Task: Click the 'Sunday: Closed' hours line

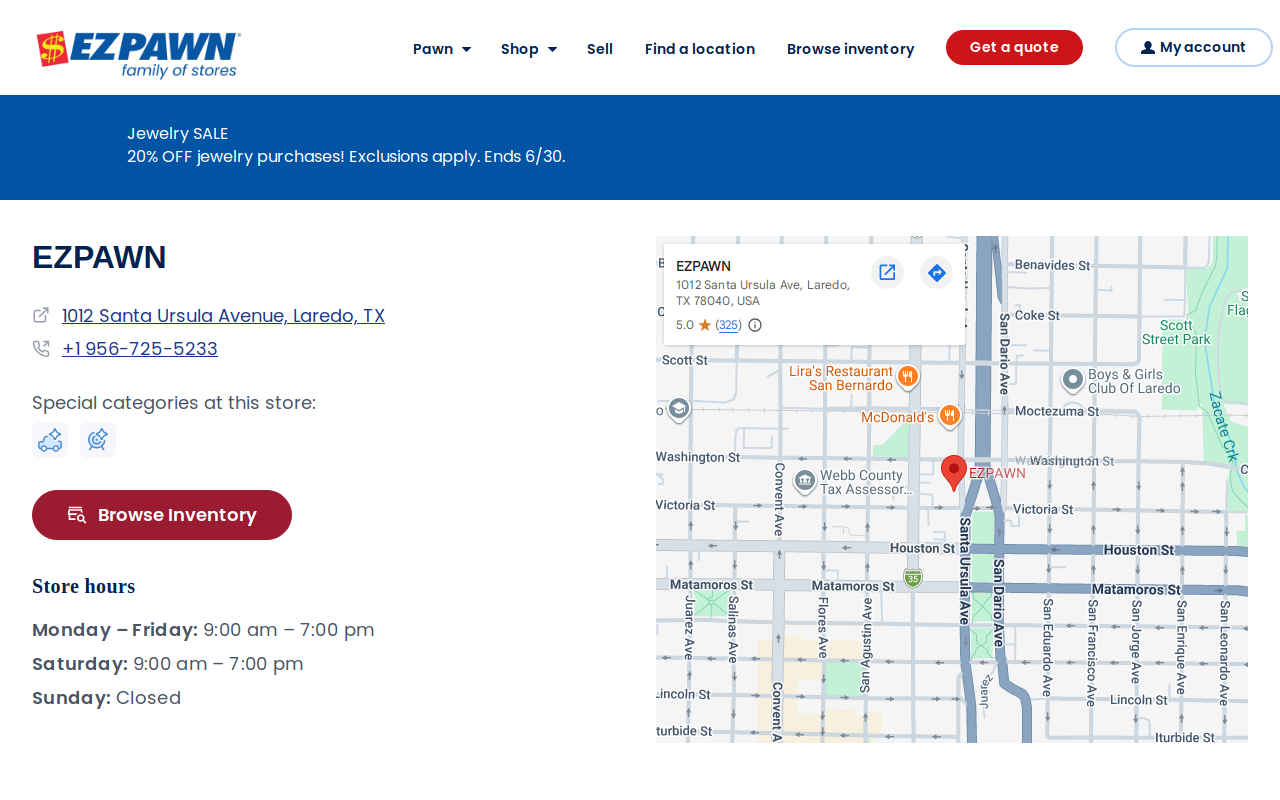Action: (107, 698)
